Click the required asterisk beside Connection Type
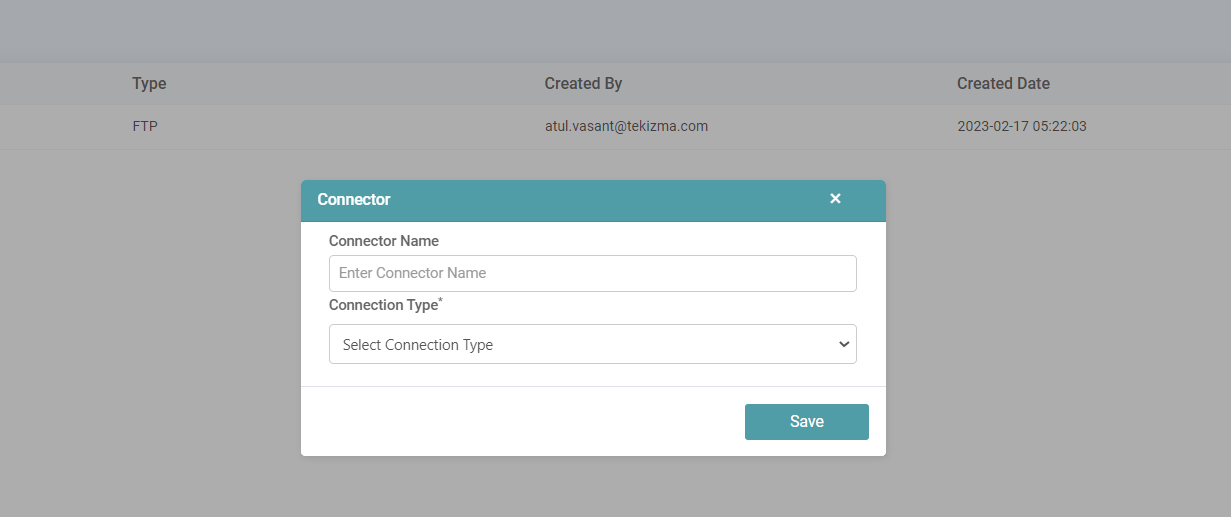The image size is (1231, 517). (441, 300)
